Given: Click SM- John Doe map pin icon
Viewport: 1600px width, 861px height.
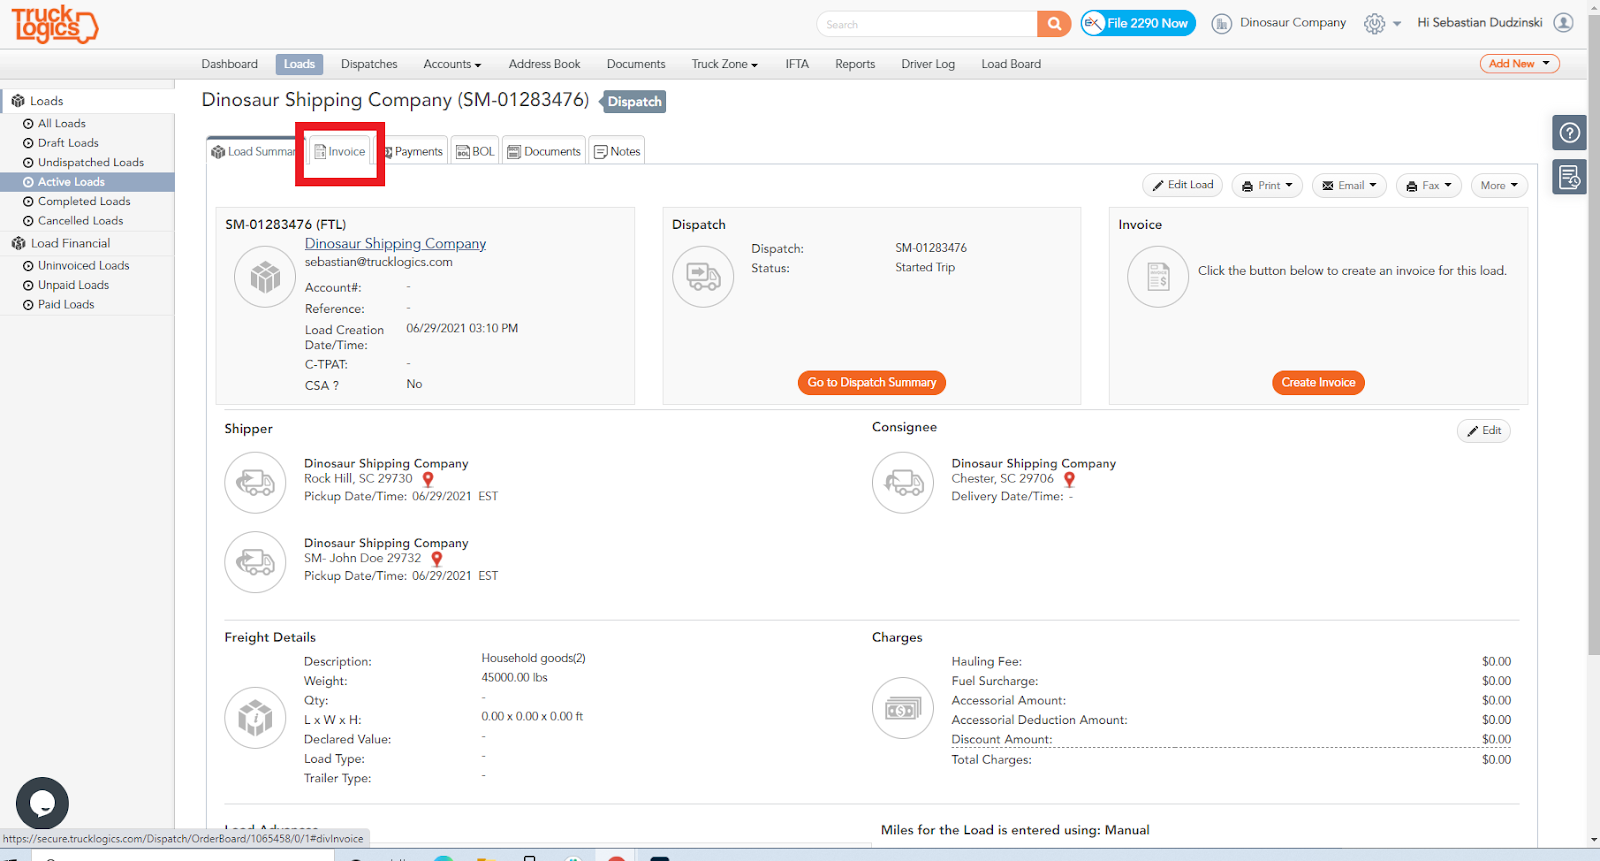Looking at the screenshot, I should (436, 559).
